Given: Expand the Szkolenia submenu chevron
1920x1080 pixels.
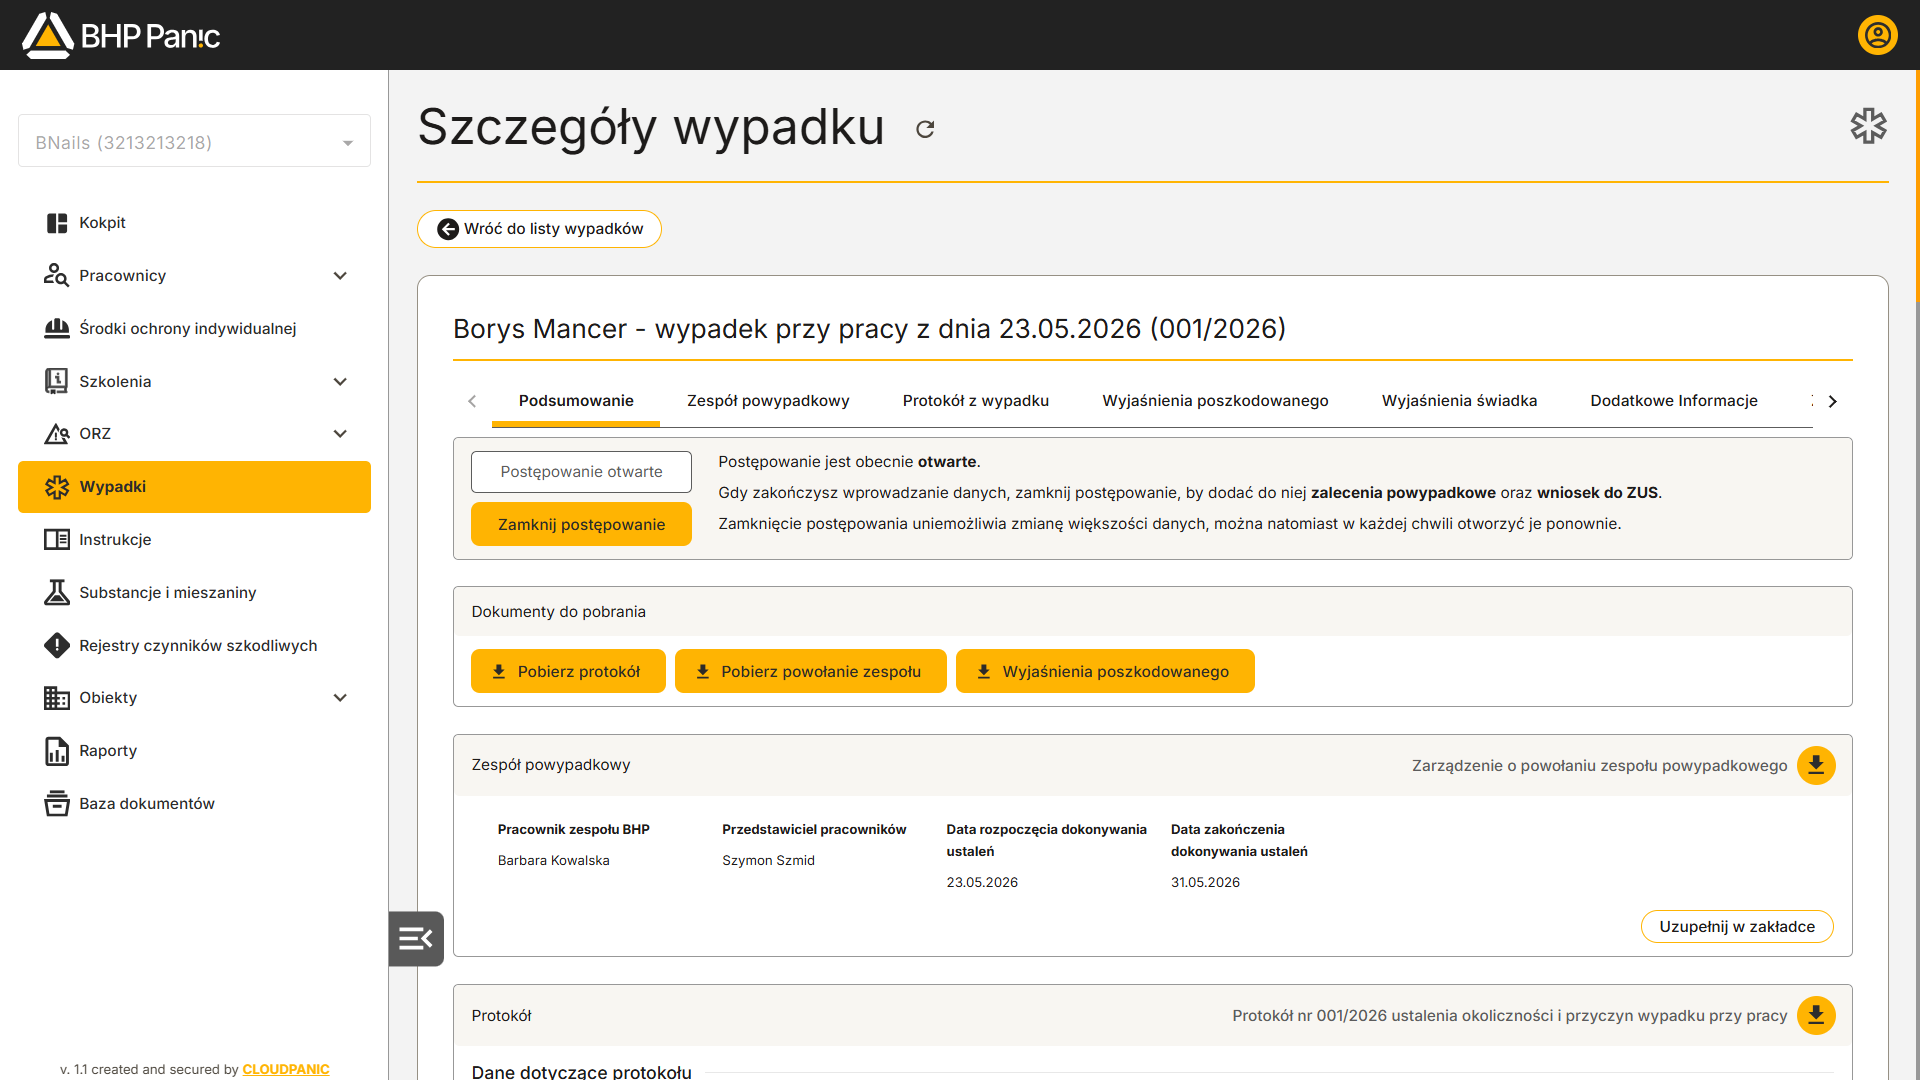Looking at the screenshot, I should tap(340, 381).
